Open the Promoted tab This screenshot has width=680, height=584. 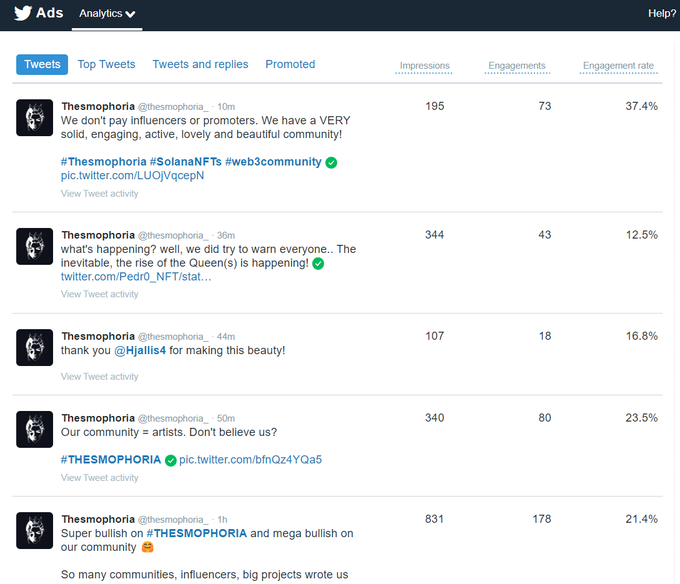[290, 64]
